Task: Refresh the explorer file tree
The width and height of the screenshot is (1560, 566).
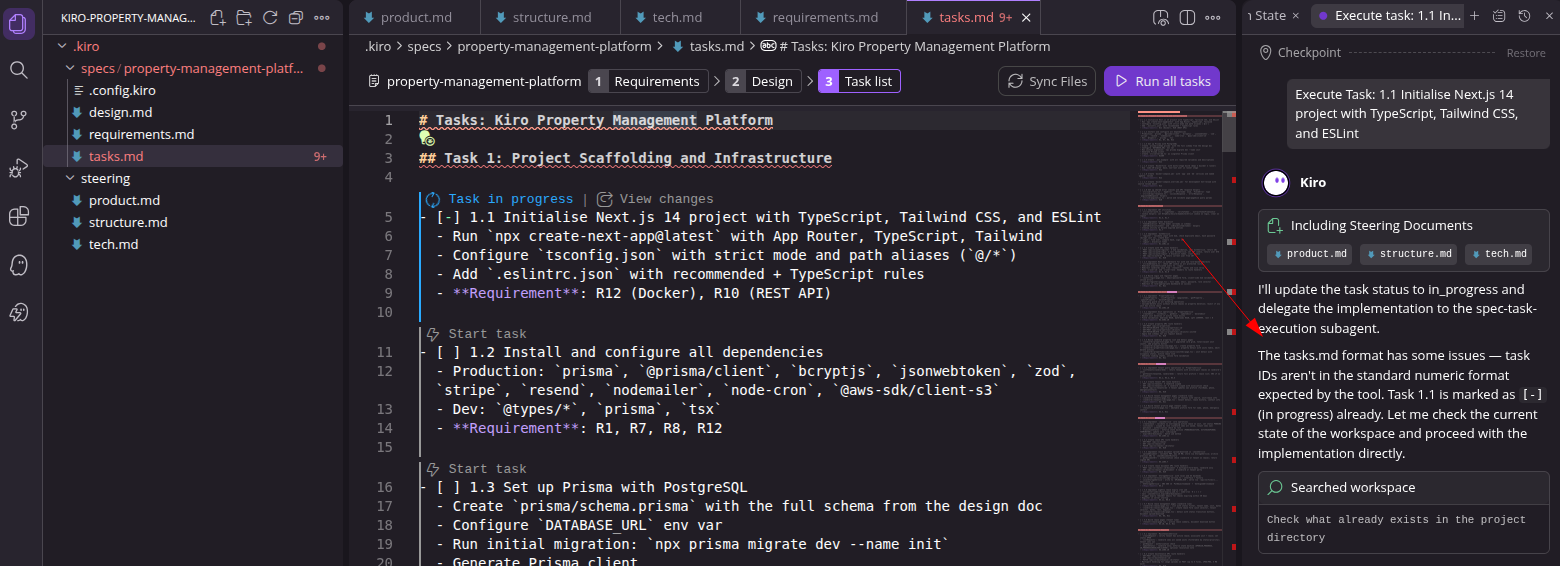Action: (x=270, y=18)
